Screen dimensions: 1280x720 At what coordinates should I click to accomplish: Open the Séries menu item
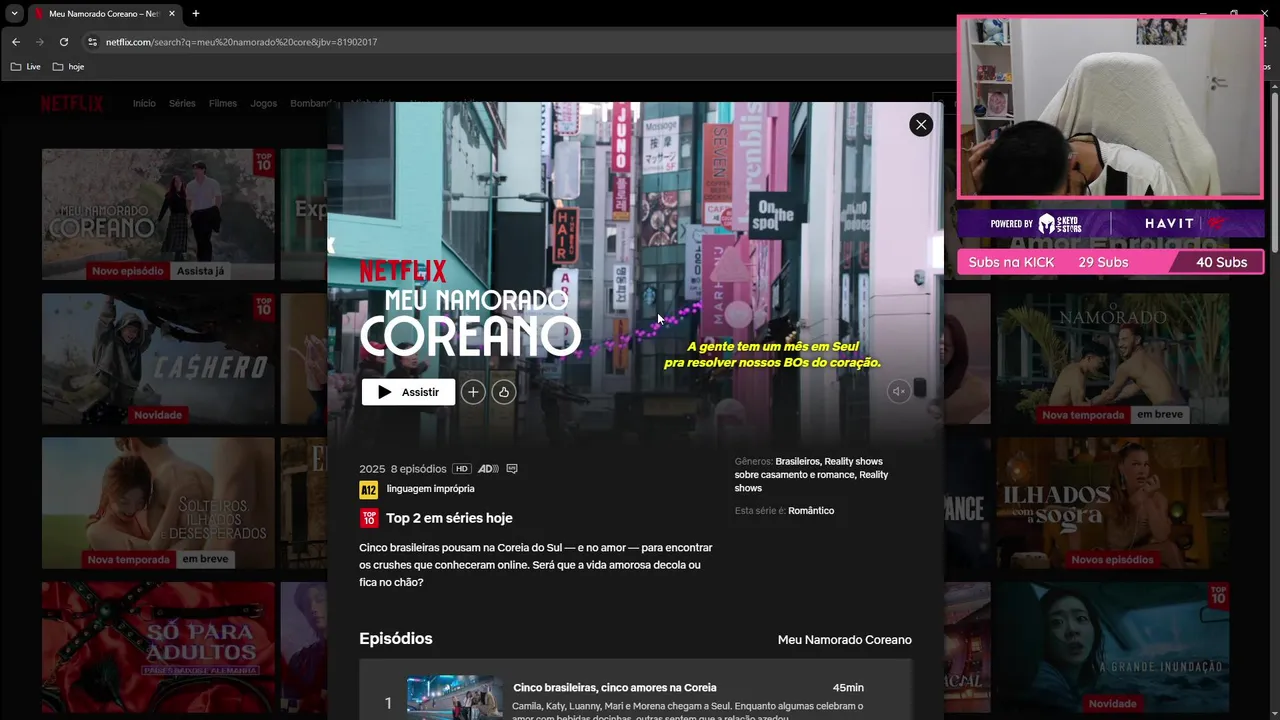(x=182, y=104)
